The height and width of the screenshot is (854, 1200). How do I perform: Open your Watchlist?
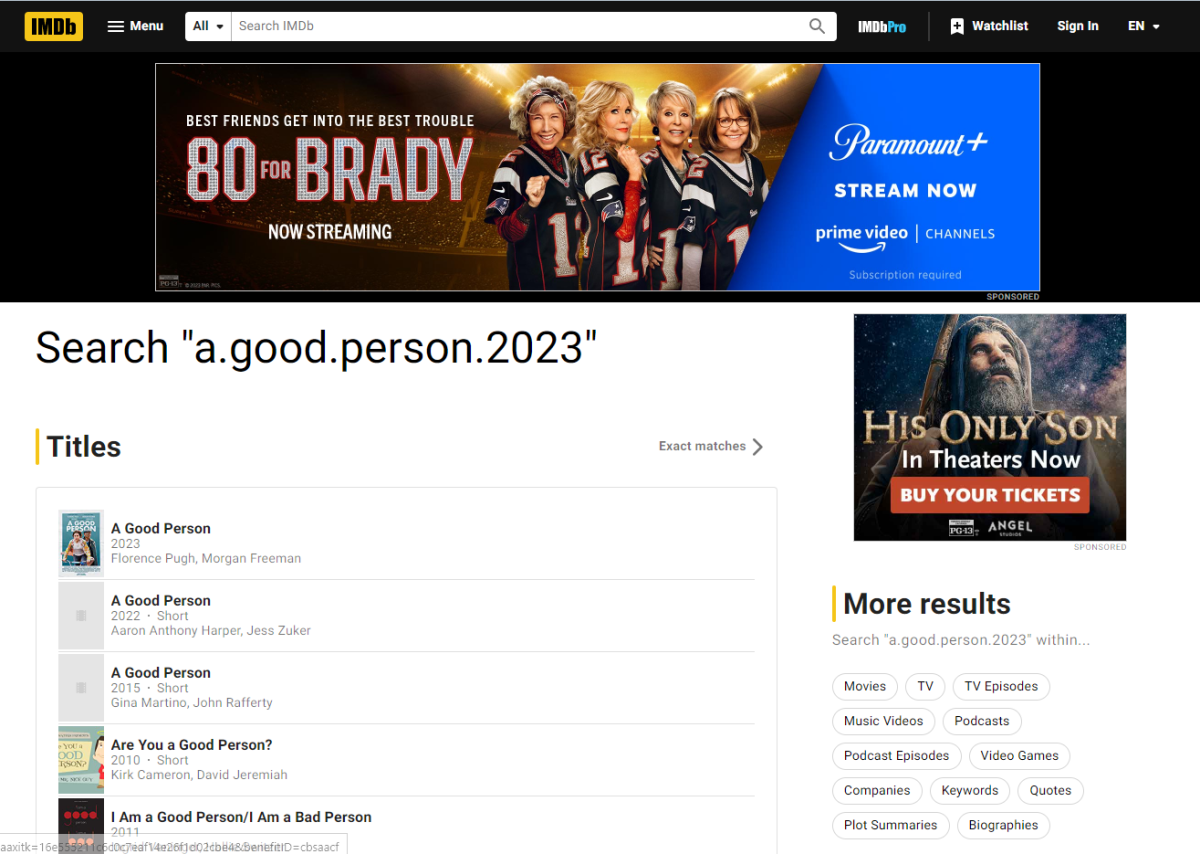989,26
